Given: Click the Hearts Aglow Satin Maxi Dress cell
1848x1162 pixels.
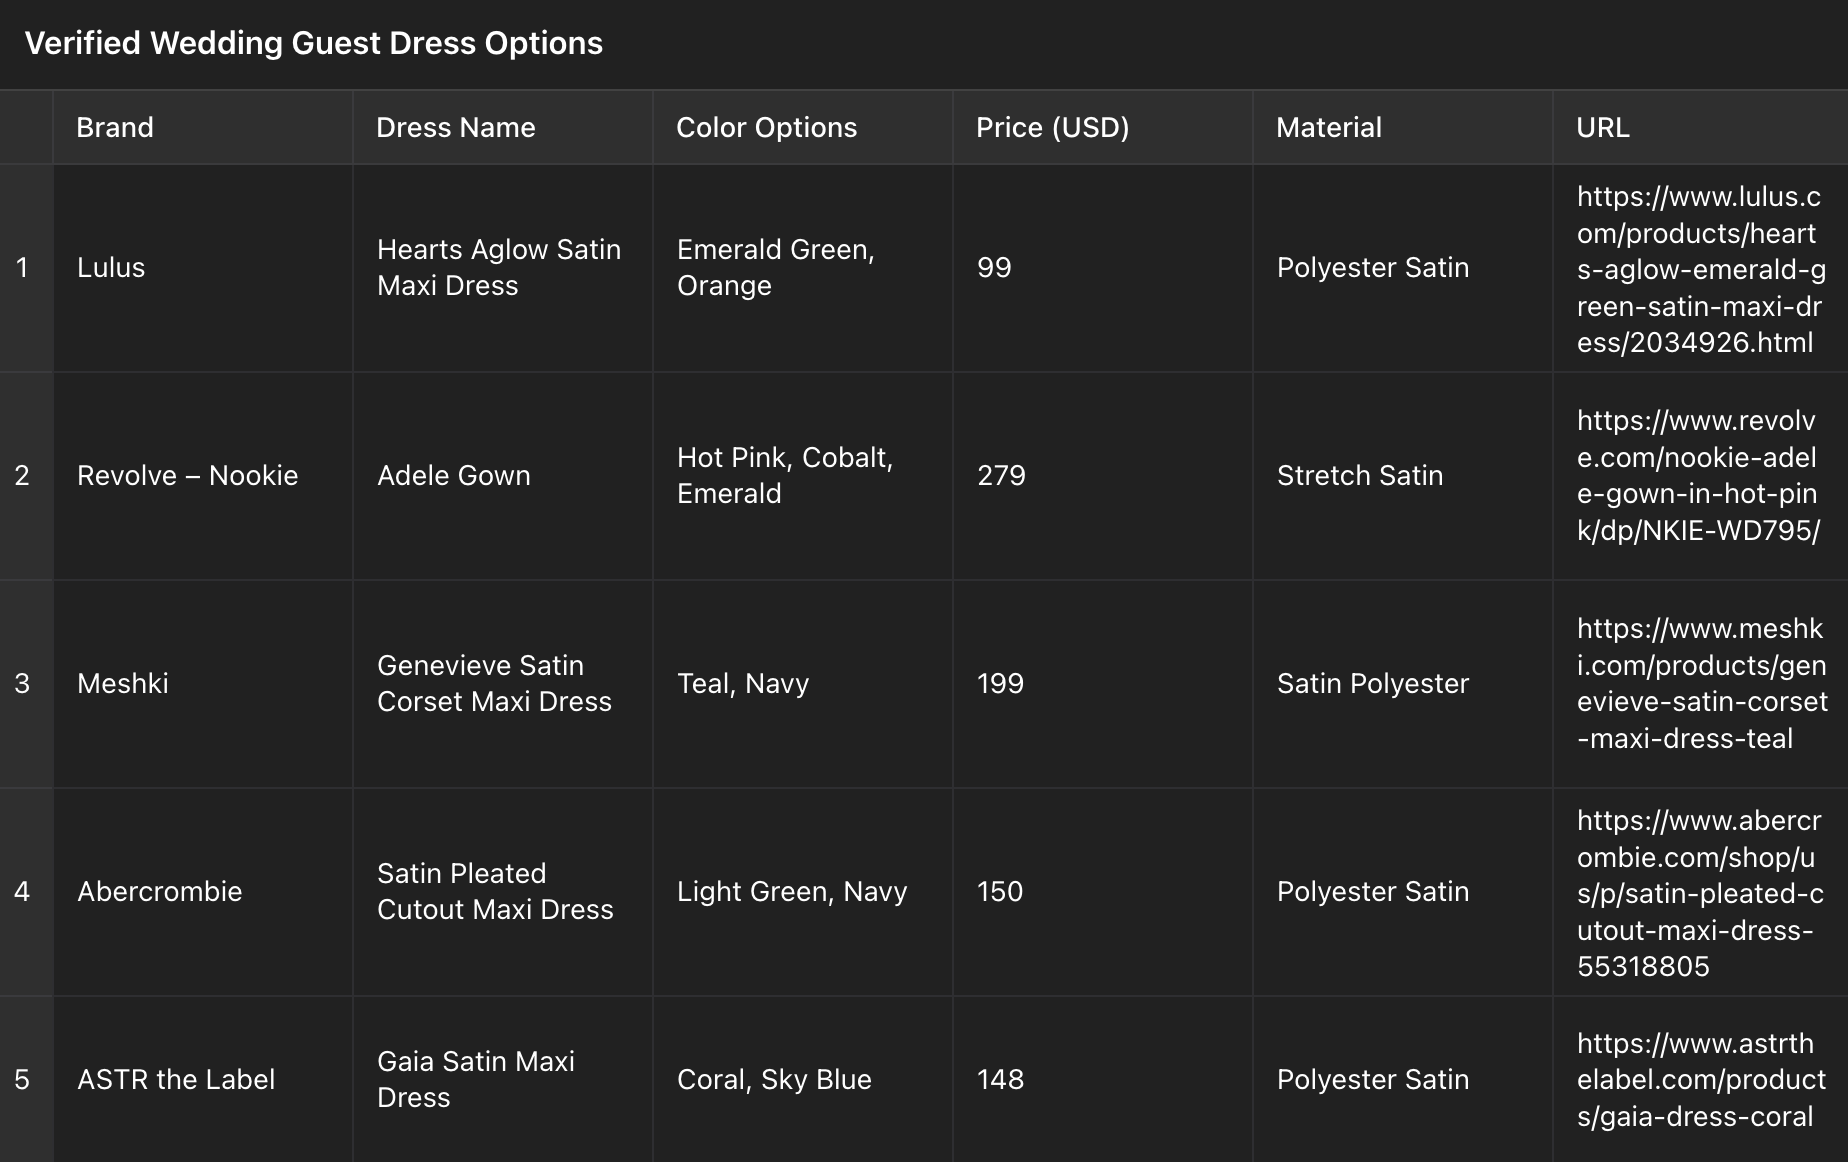Looking at the screenshot, I should coord(498,267).
